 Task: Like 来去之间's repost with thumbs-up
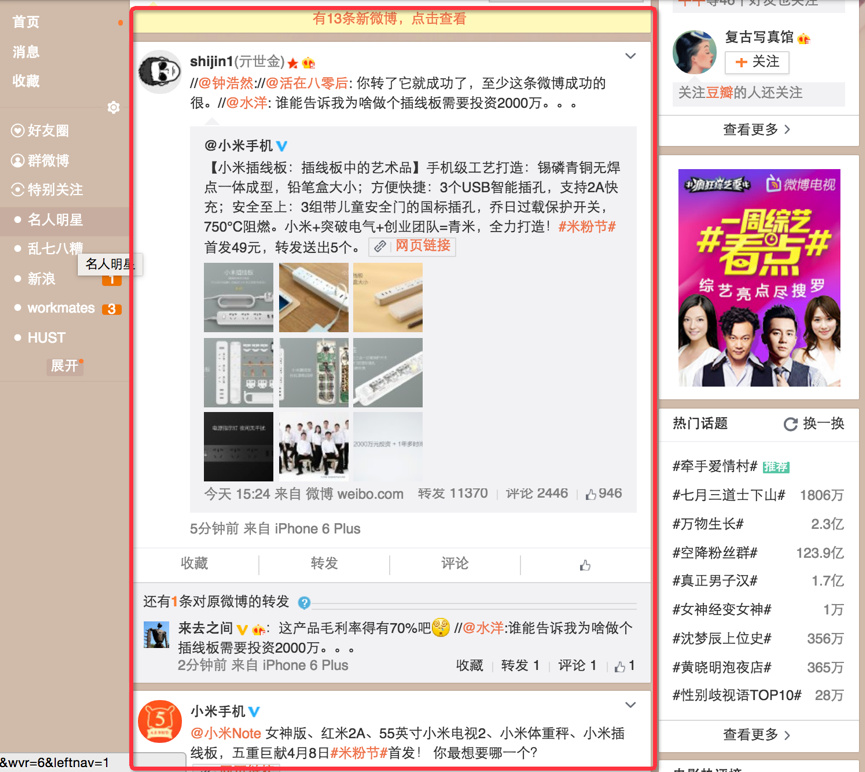tap(624, 666)
